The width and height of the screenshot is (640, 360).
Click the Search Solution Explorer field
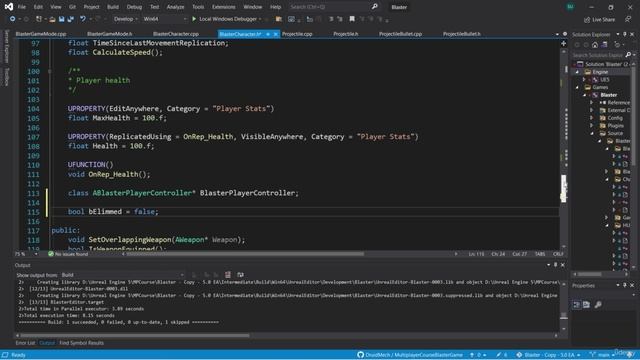(x=598, y=55)
